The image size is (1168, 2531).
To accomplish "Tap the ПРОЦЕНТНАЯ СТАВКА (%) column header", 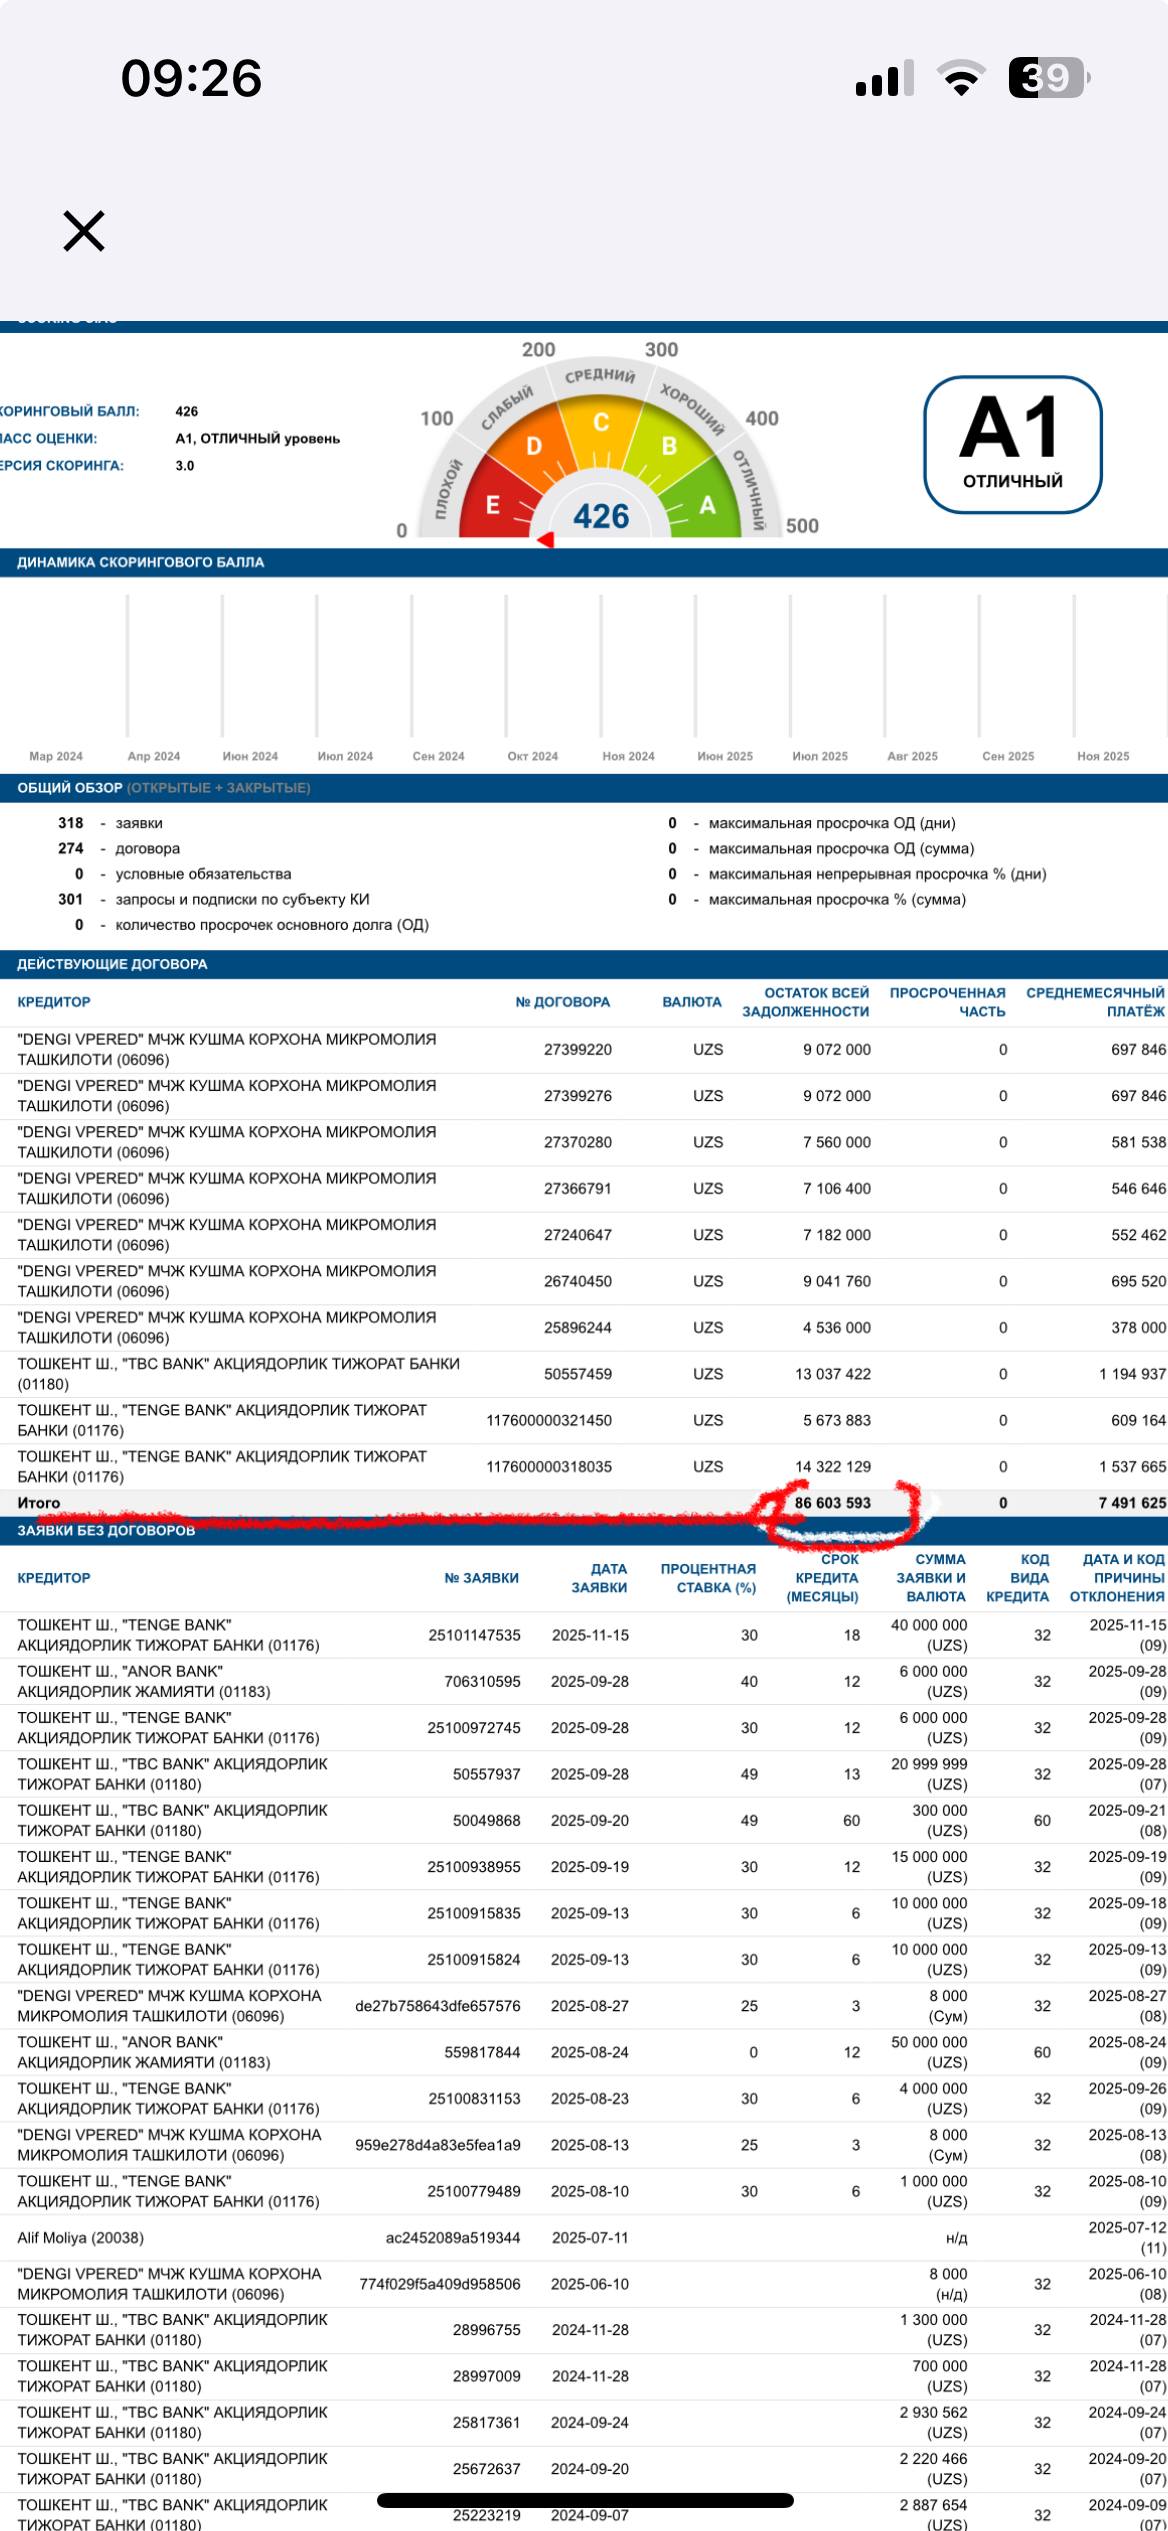I will 707,1578.
